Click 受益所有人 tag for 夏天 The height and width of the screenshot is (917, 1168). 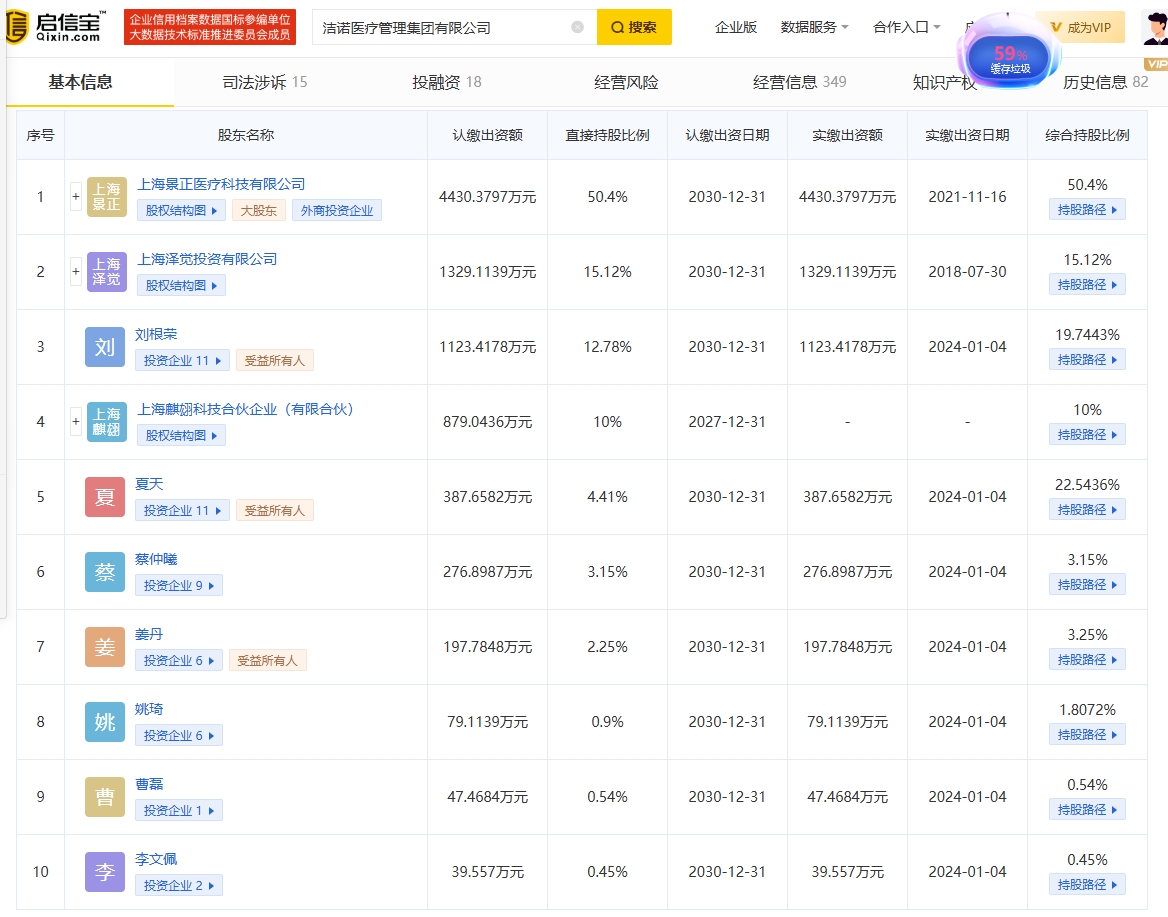[275, 510]
